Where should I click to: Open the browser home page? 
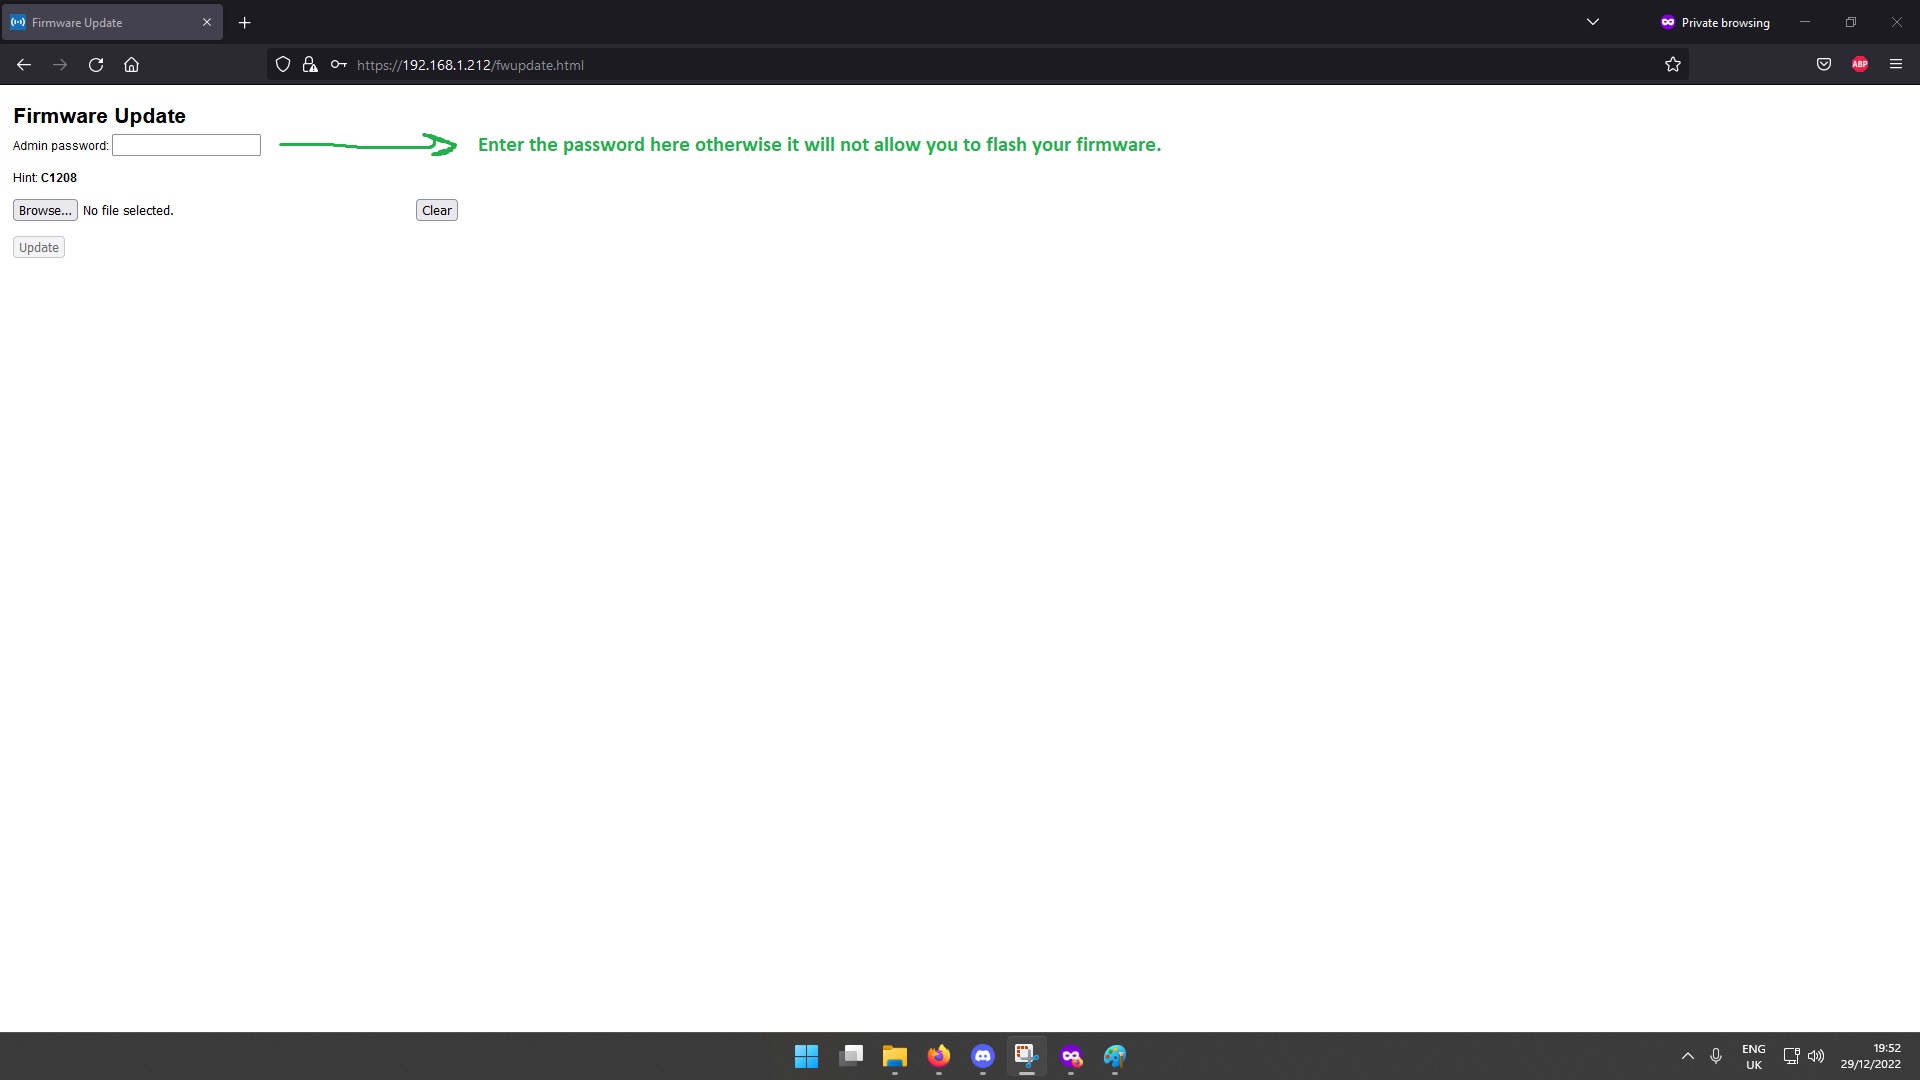pos(131,65)
